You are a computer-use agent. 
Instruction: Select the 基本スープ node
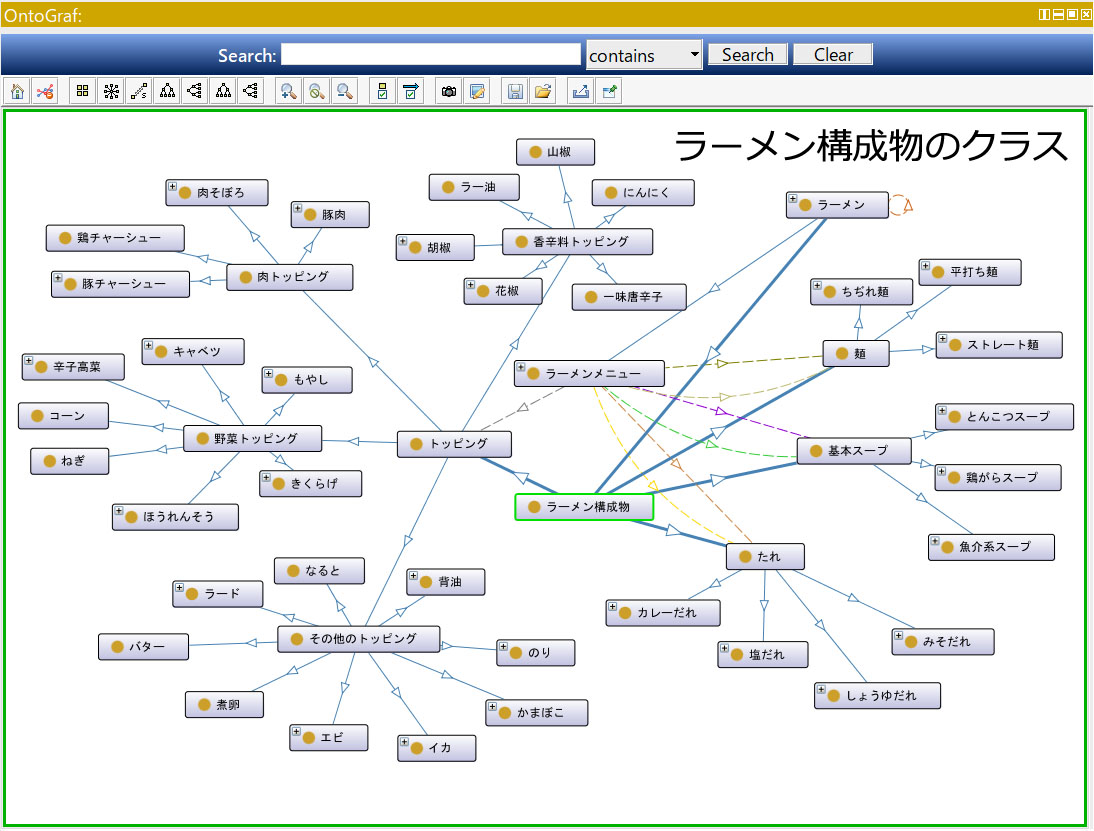point(854,451)
